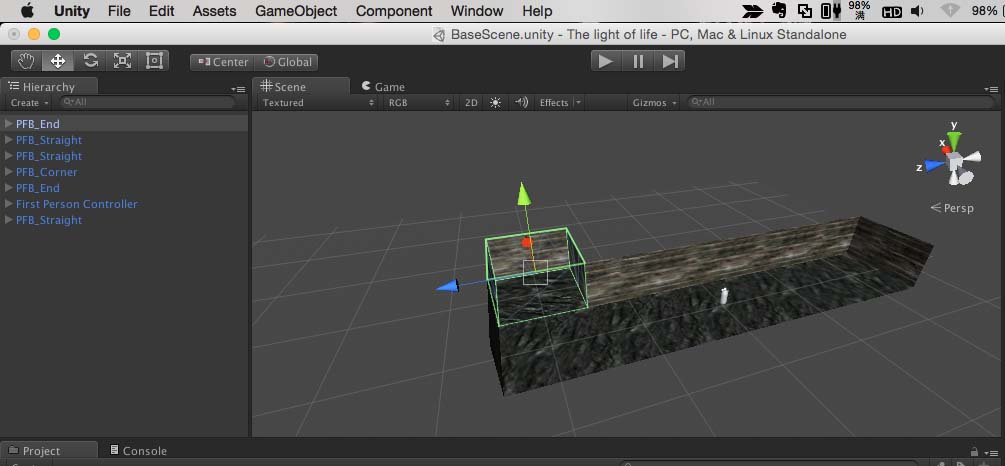Open the Create dropdown in Hierarchy
Viewport: 1005px width, 466px height.
29,103
